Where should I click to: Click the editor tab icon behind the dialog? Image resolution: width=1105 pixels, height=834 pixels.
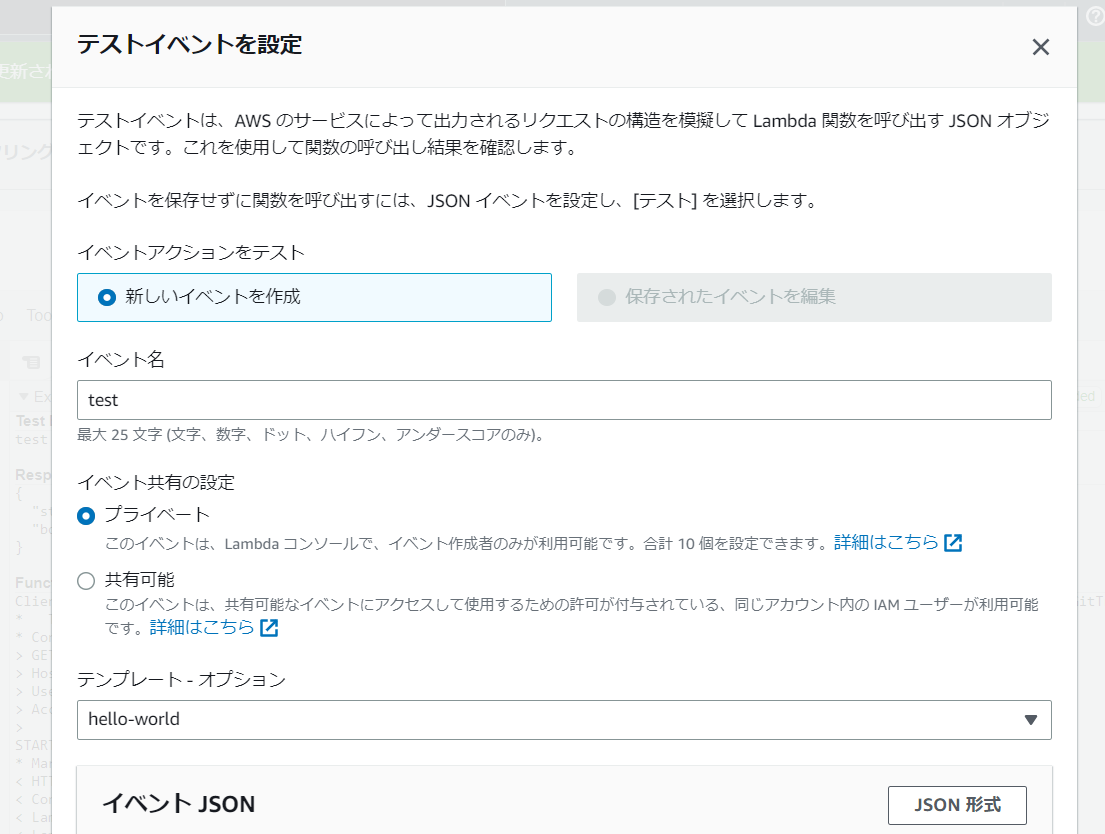point(32,362)
